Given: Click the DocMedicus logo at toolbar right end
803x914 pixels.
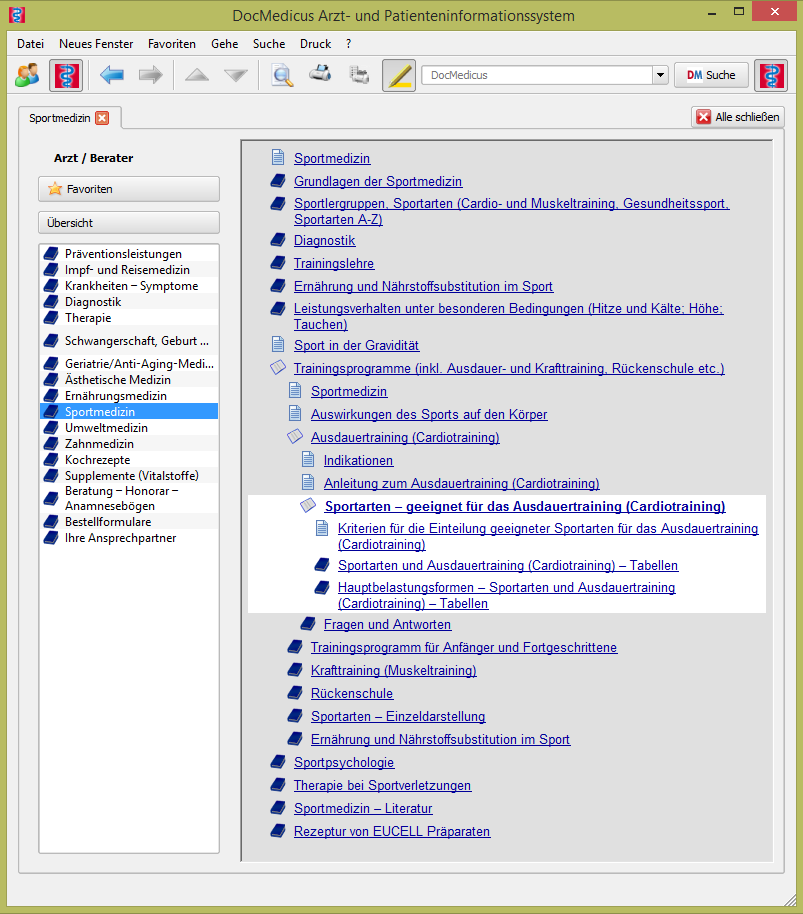Looking at the screenshot, I should pyautogui.click(x=771, y=75).
